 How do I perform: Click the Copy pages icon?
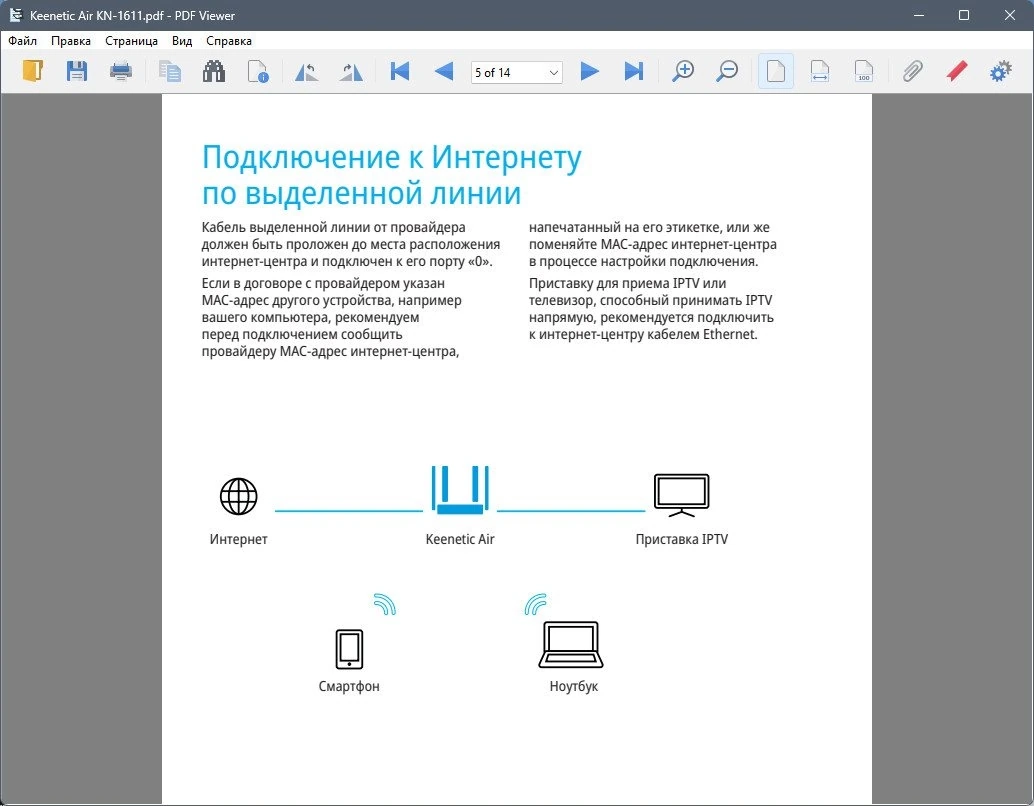pos(169,71)
